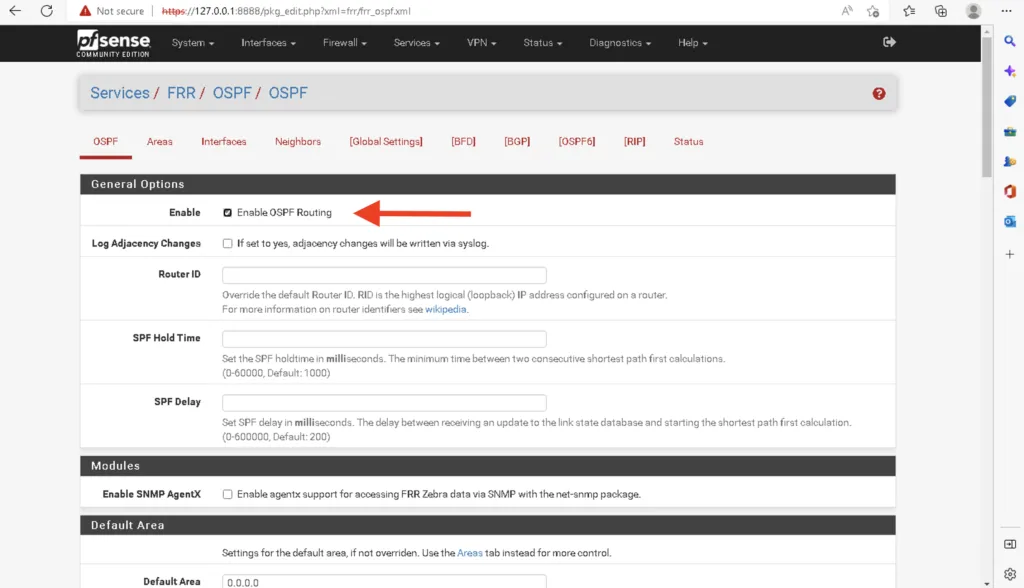Open browser settings and more menu
This screenshot has width=1024, height=588.
(1006, 11)
